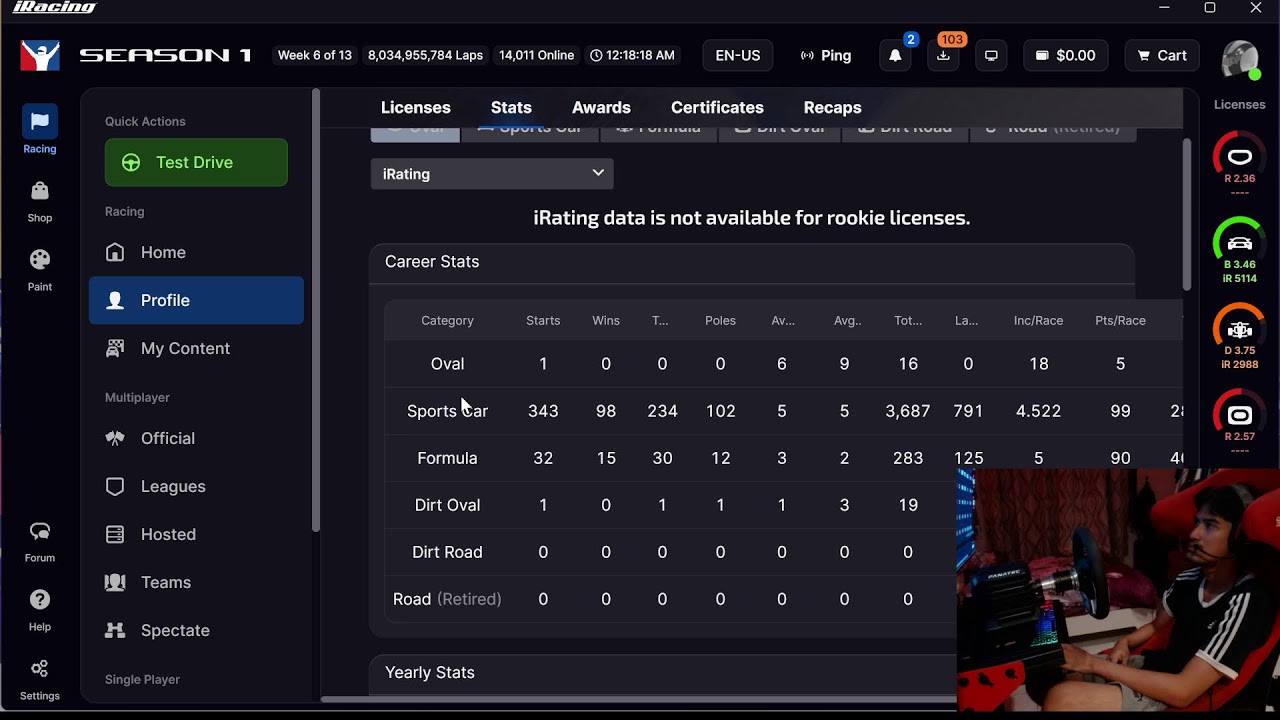The width and height of the screenshot is (1280, 720).
Task: Click the 14,011 Online counter
Action: tap(536, 56)
